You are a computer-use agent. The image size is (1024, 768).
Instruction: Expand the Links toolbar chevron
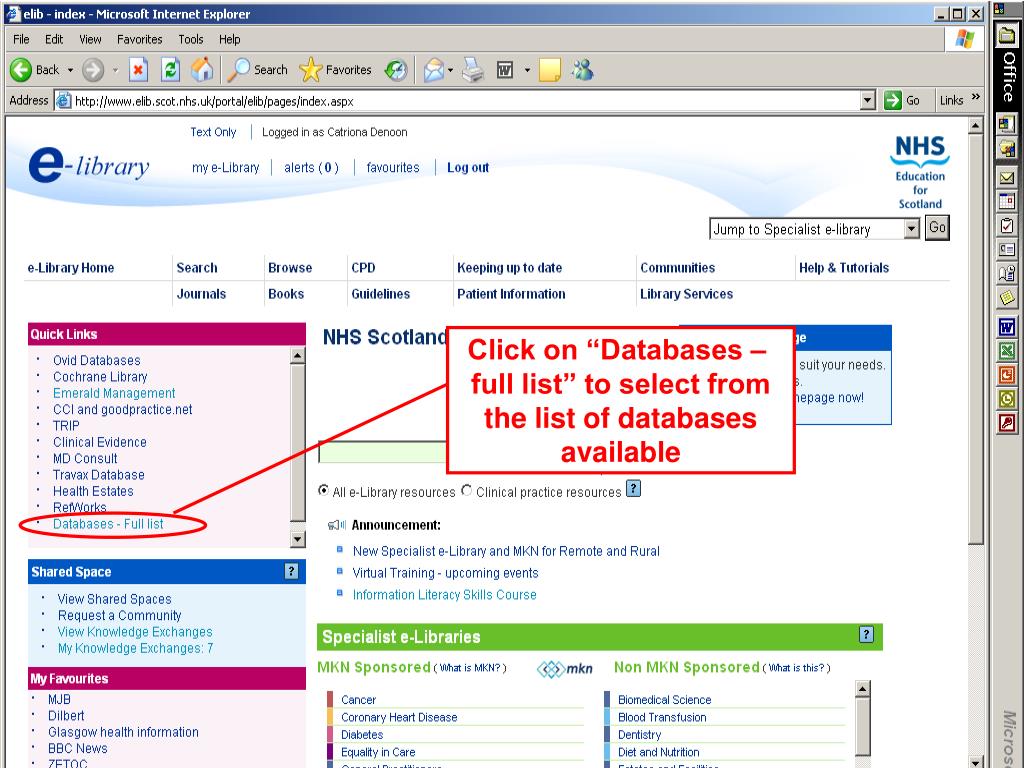(976, 97)
